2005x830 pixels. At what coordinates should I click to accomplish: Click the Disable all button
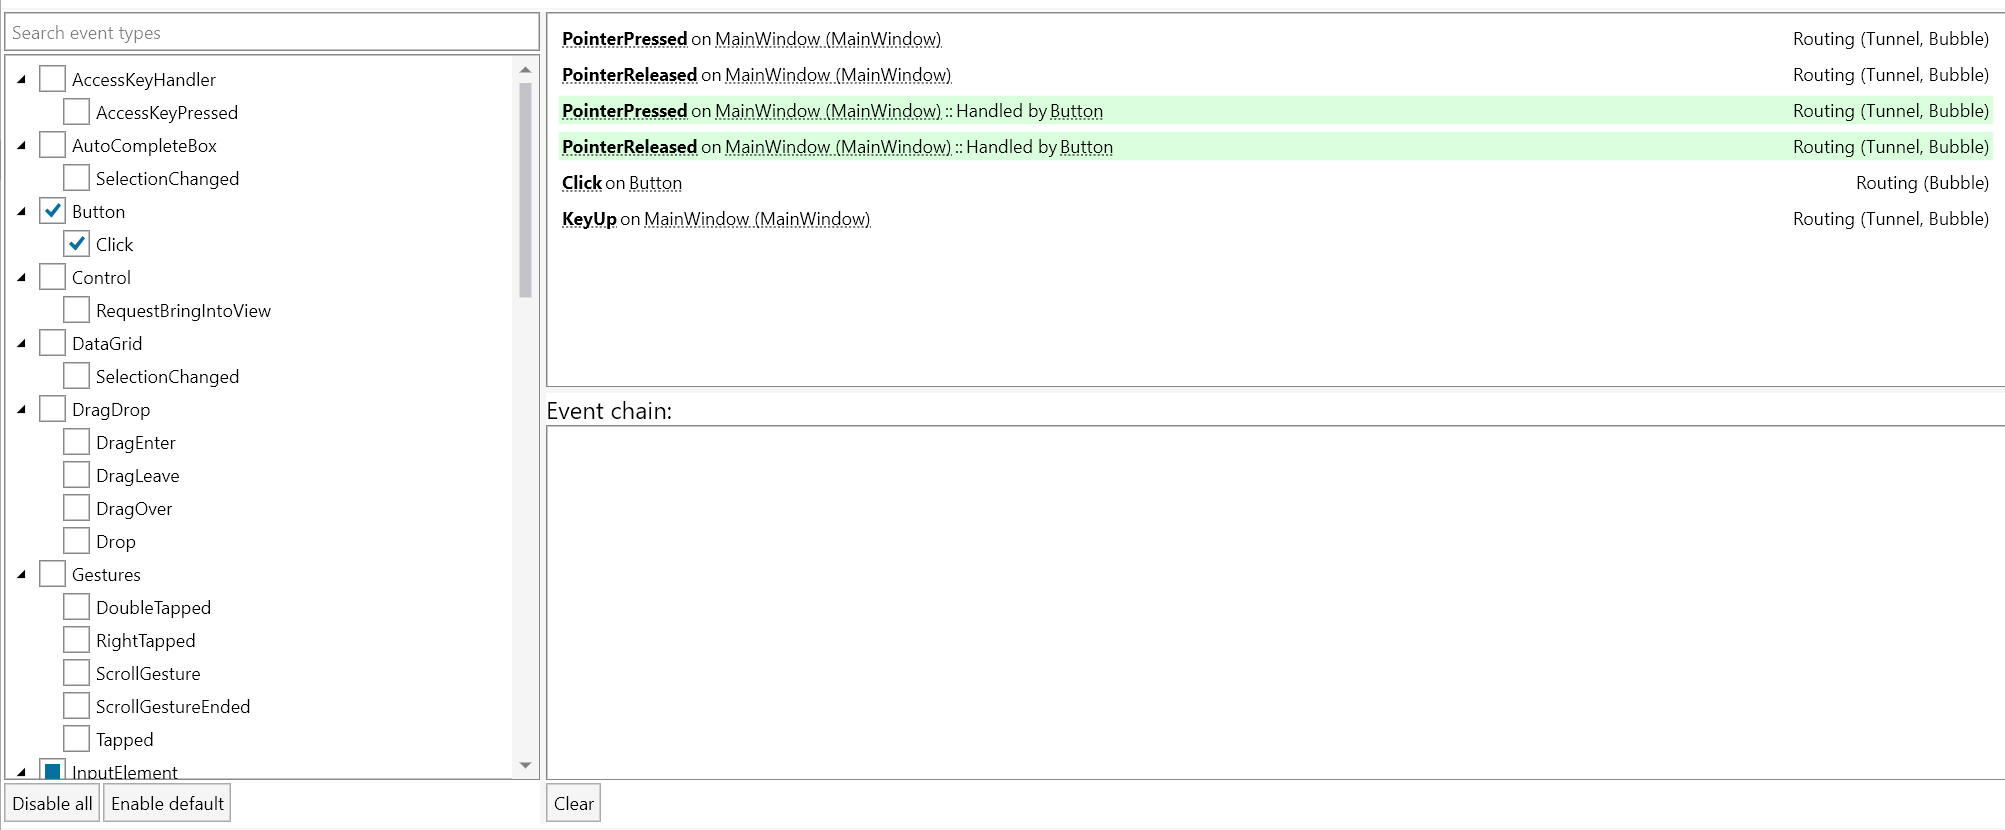tap(52, 803)
